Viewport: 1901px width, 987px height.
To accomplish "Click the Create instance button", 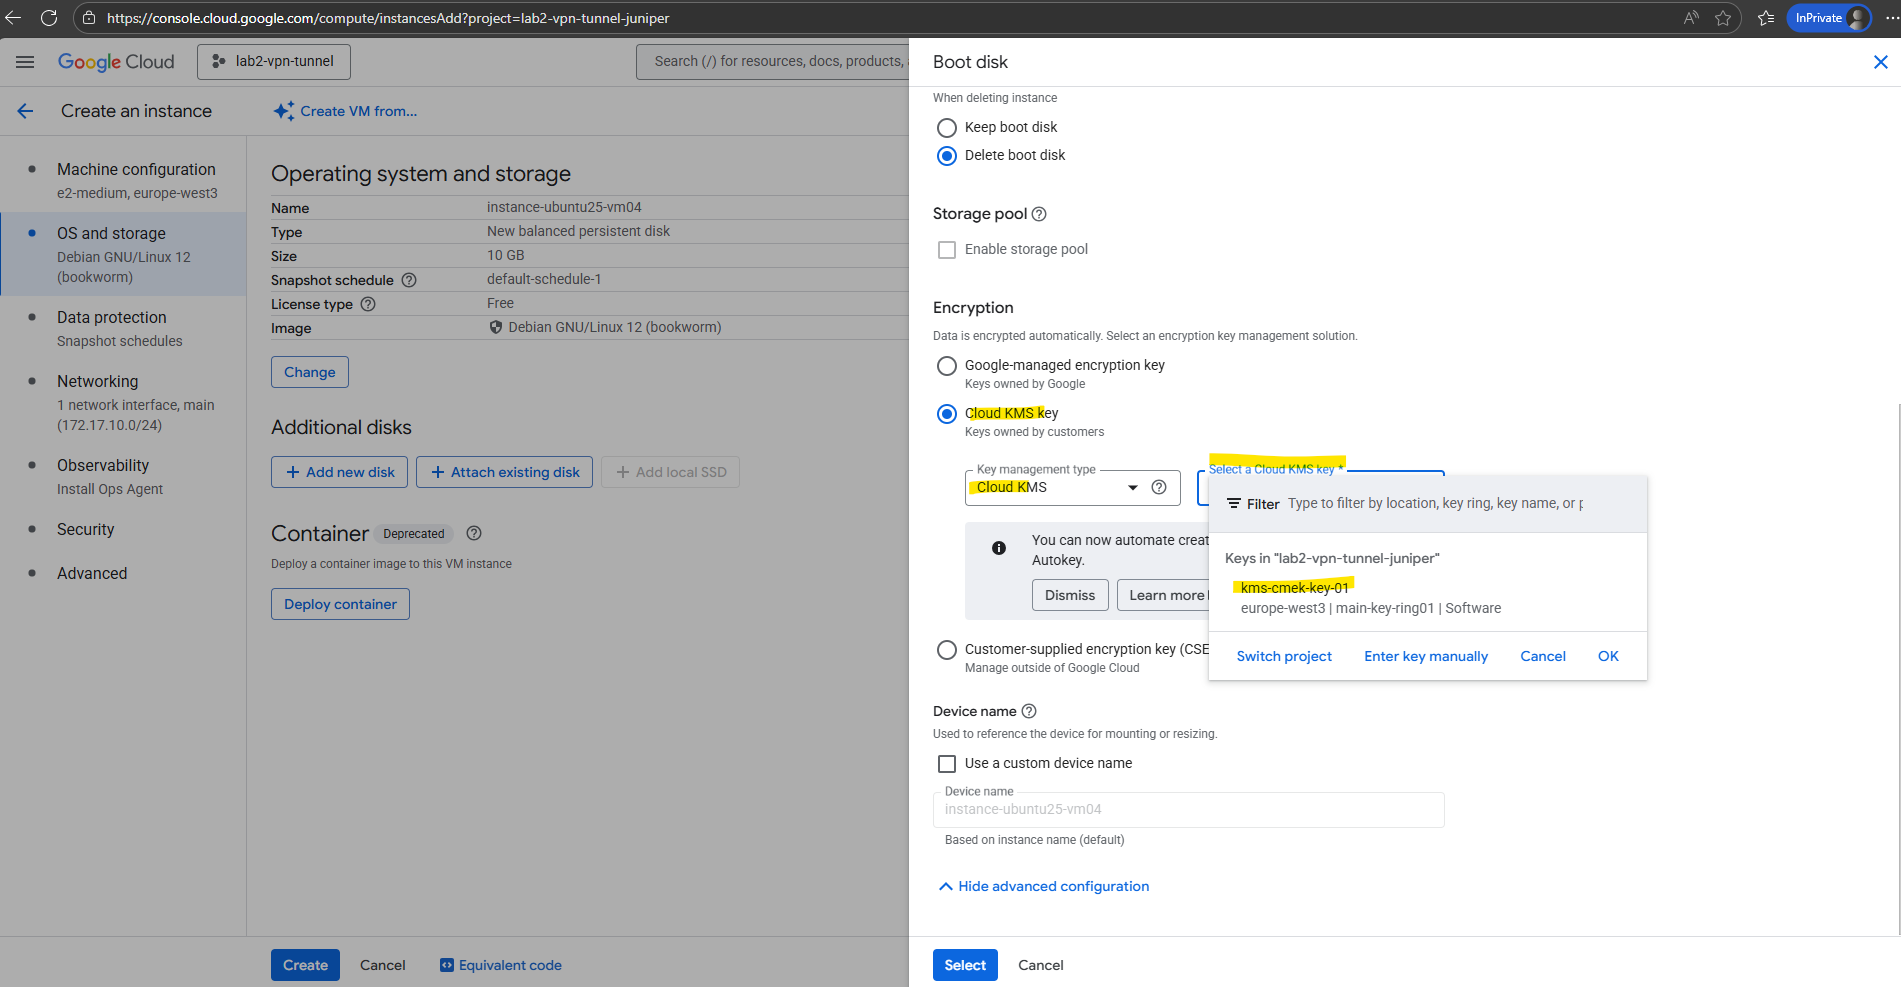I will click(305, 965).
